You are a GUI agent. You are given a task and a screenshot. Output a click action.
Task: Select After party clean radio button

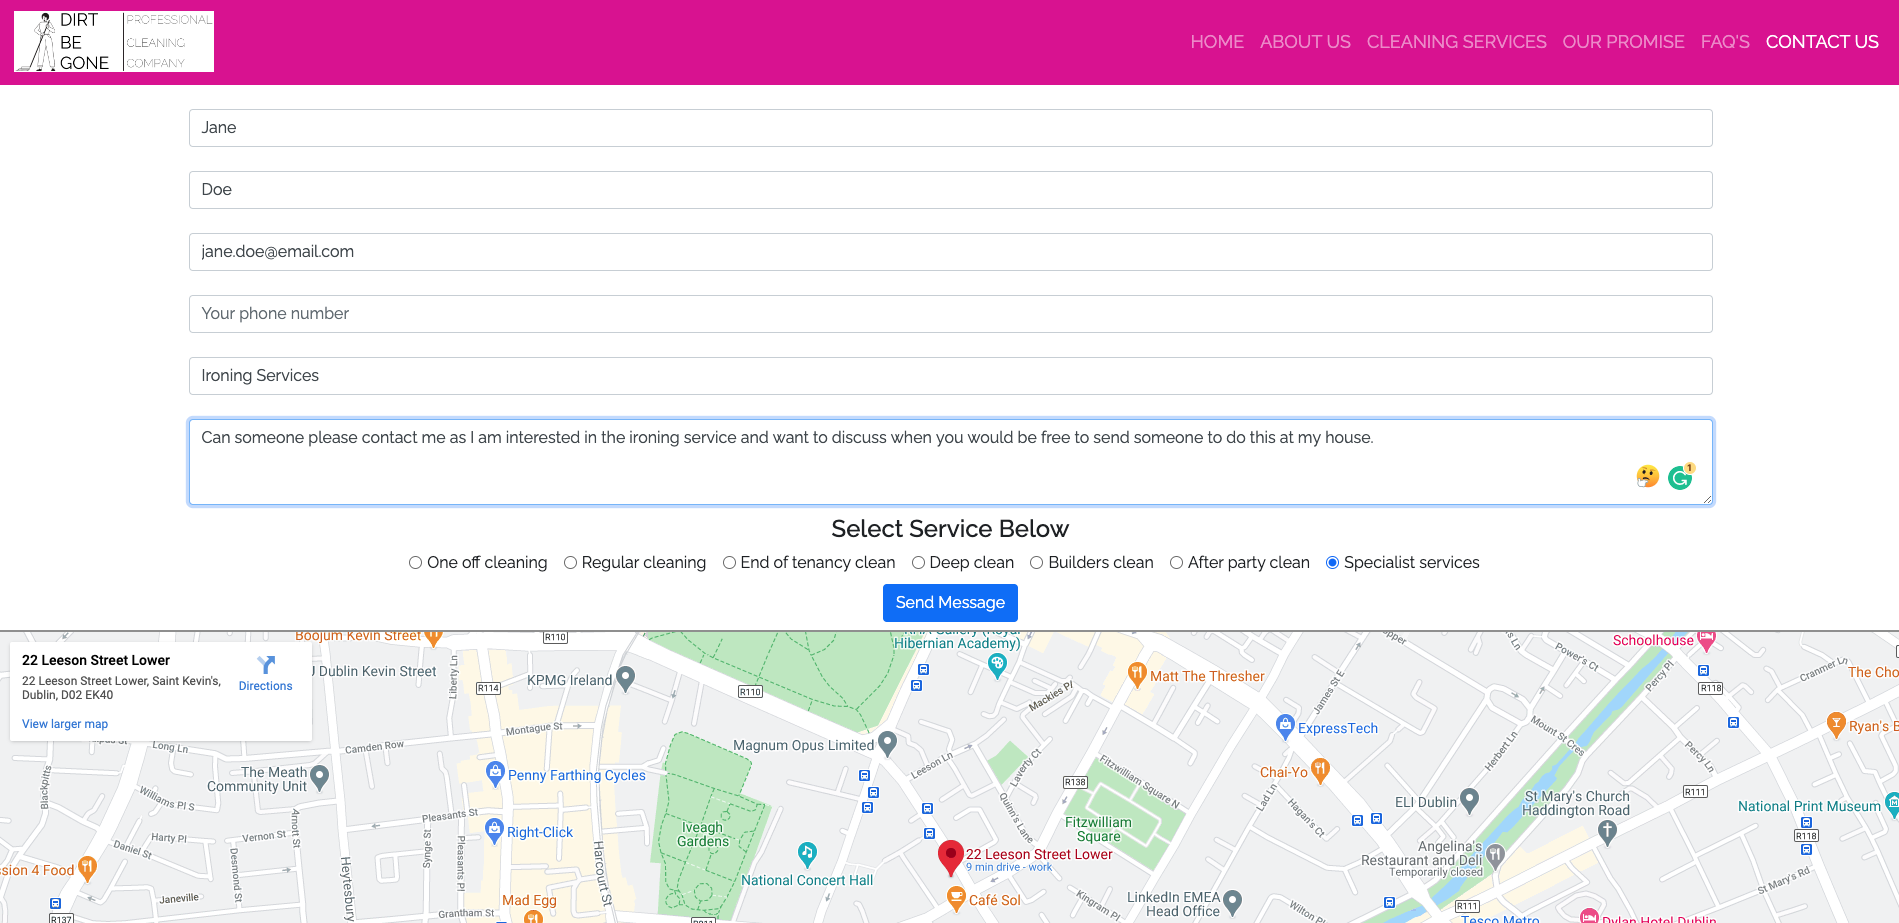(1176, 563)
